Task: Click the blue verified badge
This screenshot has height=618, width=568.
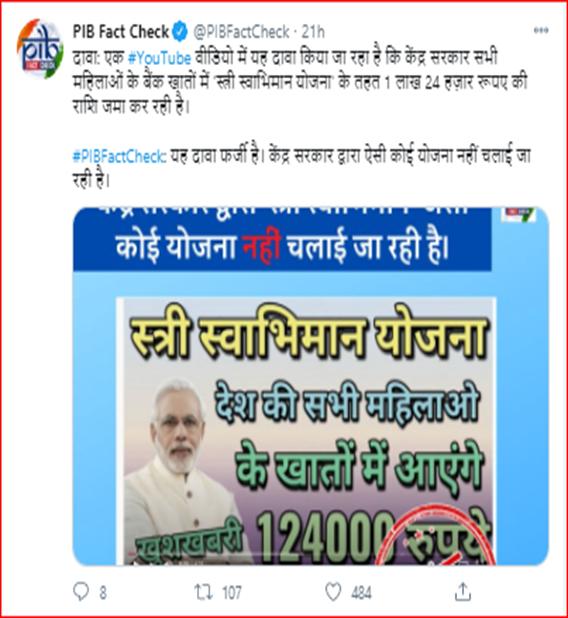Action: pyautogui.click(x=180, y=32)
